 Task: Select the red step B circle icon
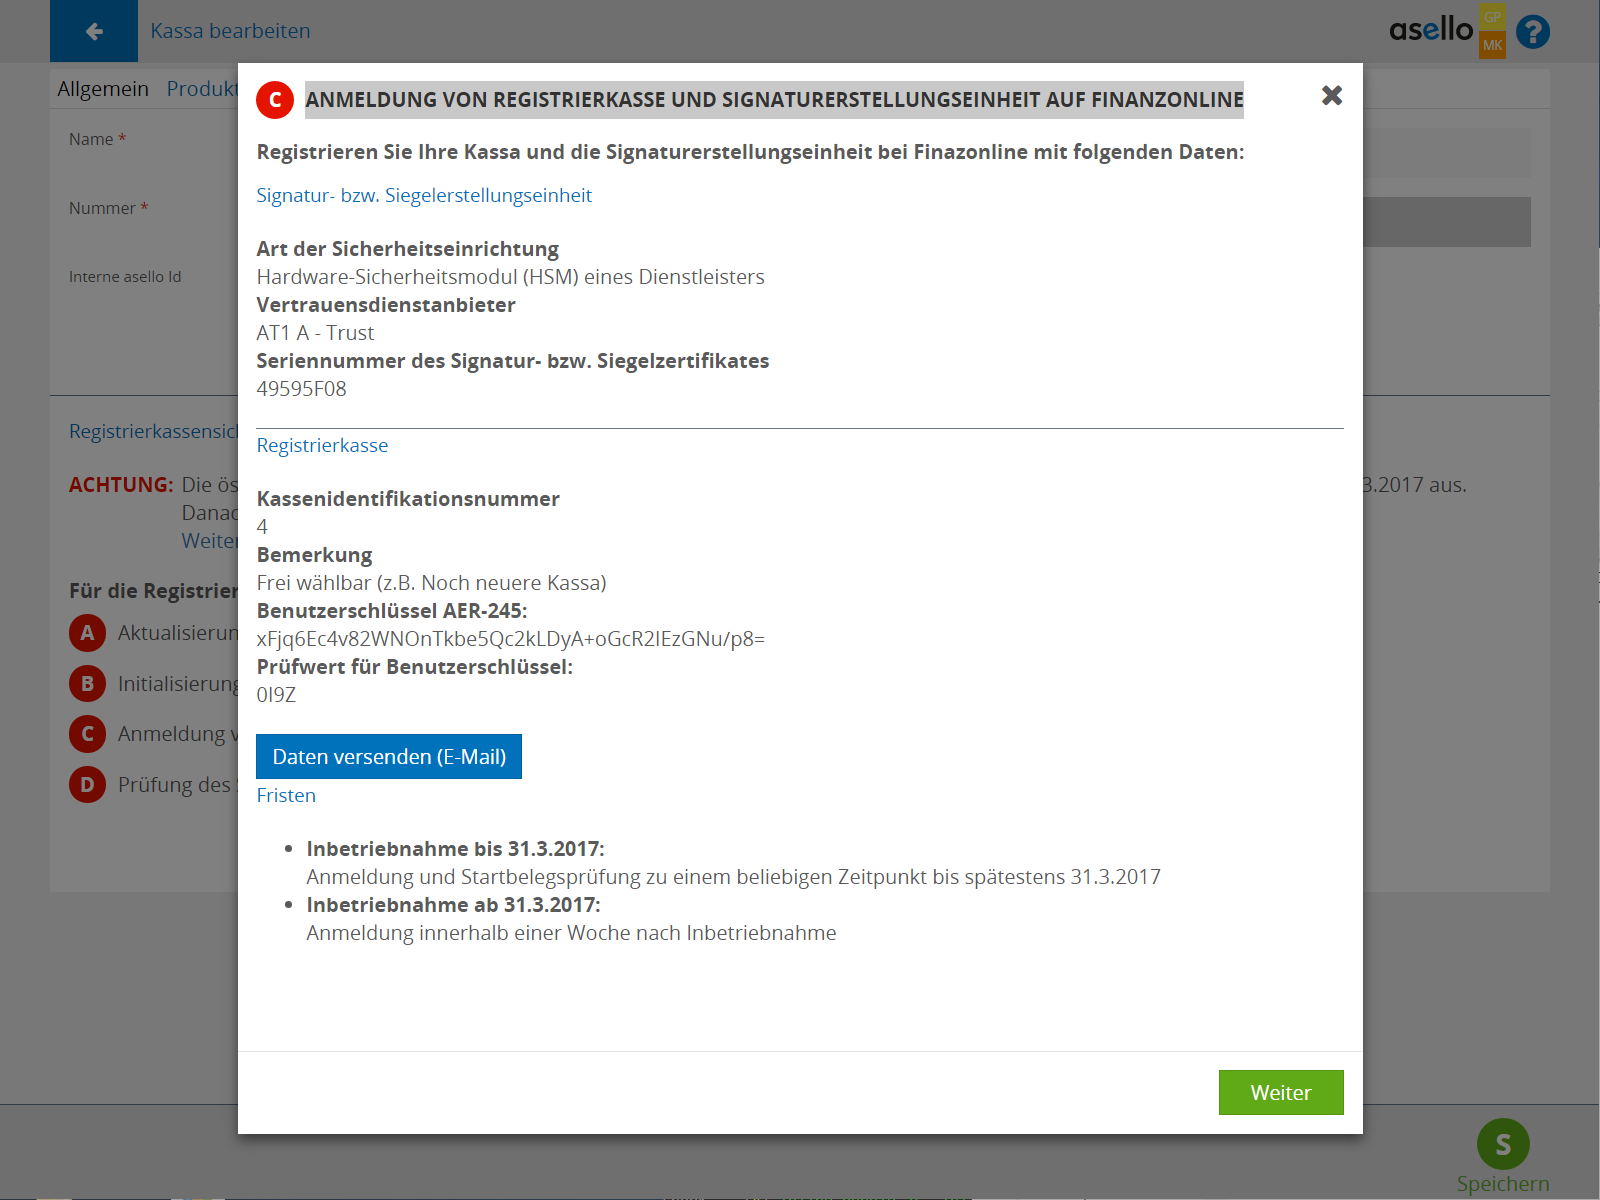click(x=87, y=684)
